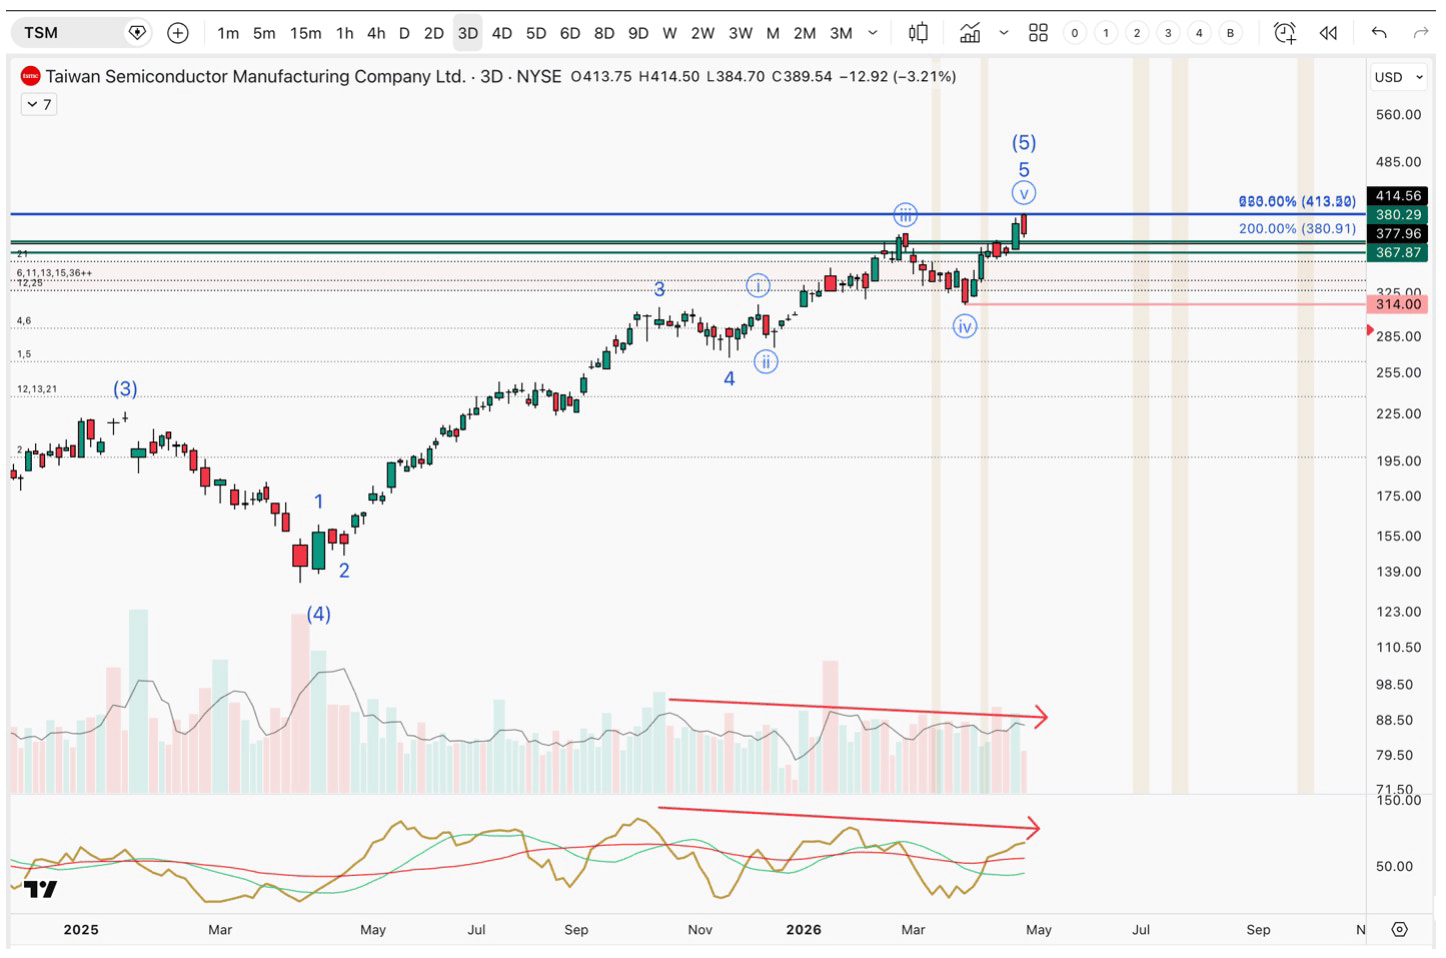Click the circled 0 toolbar button
The width and height of the screenshot is (1446, 958).
[1075, 33]
